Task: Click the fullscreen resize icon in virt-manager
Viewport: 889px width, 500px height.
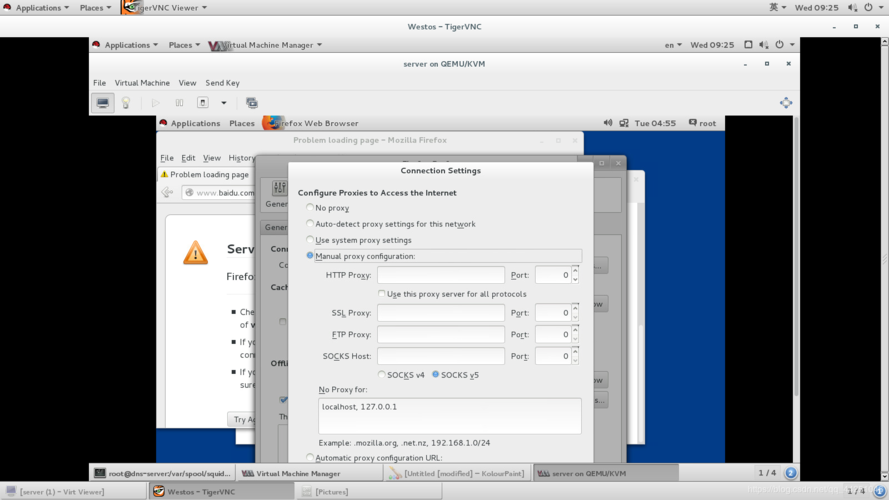Action: [x=786, y=103]
